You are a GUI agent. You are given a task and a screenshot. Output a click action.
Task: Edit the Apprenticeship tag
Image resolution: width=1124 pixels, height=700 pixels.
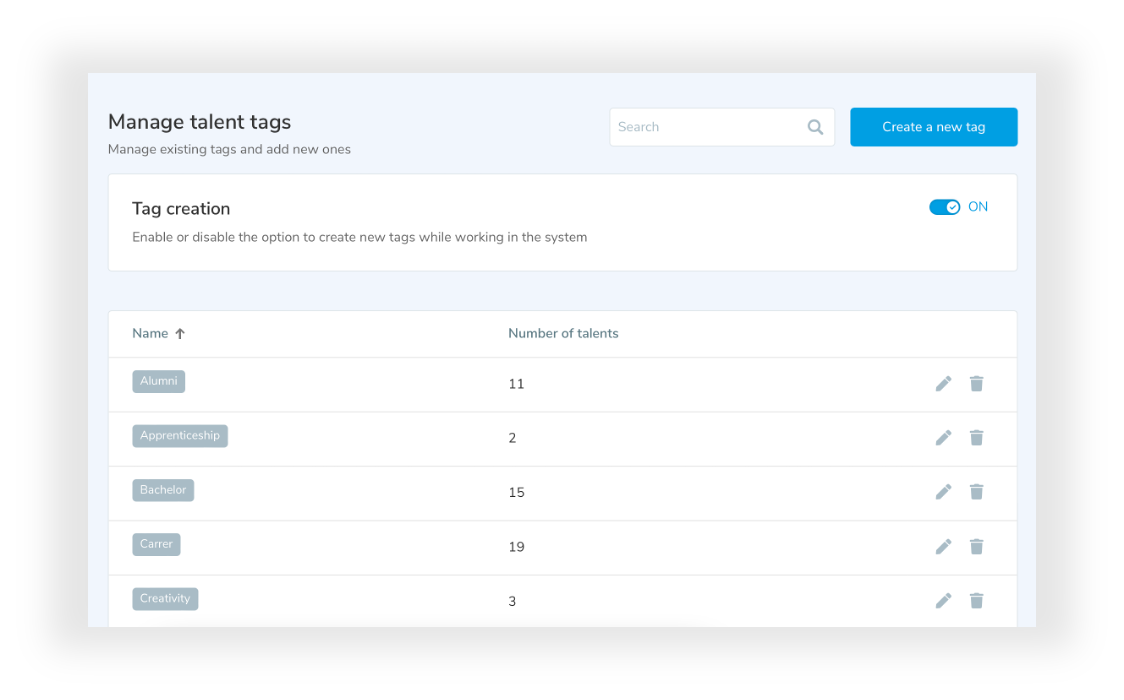943,438
